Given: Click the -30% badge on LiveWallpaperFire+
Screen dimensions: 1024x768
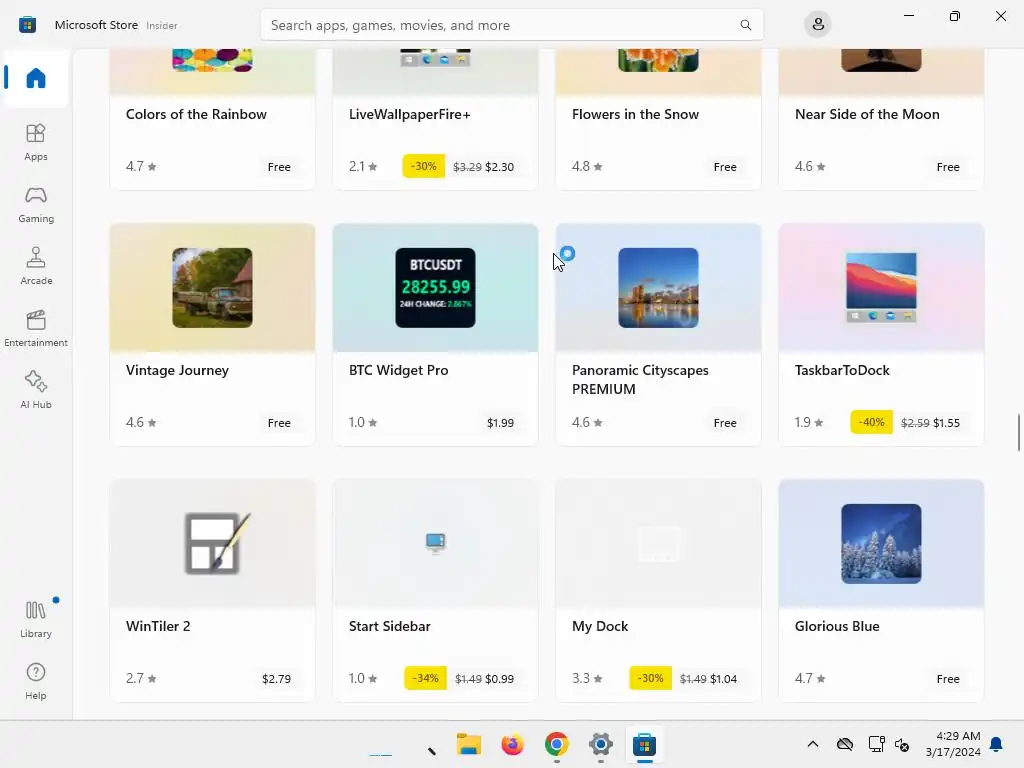Looking at the screenshot, I should click(423, 167).
